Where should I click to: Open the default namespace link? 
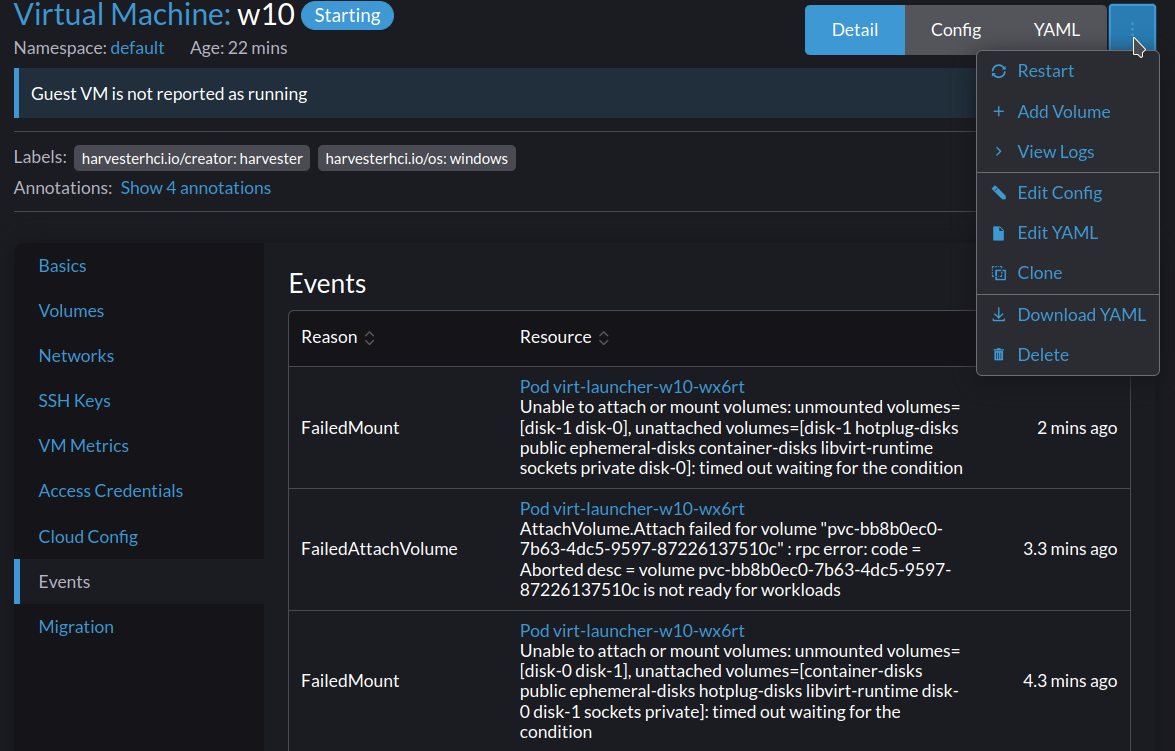pos(137,48)
